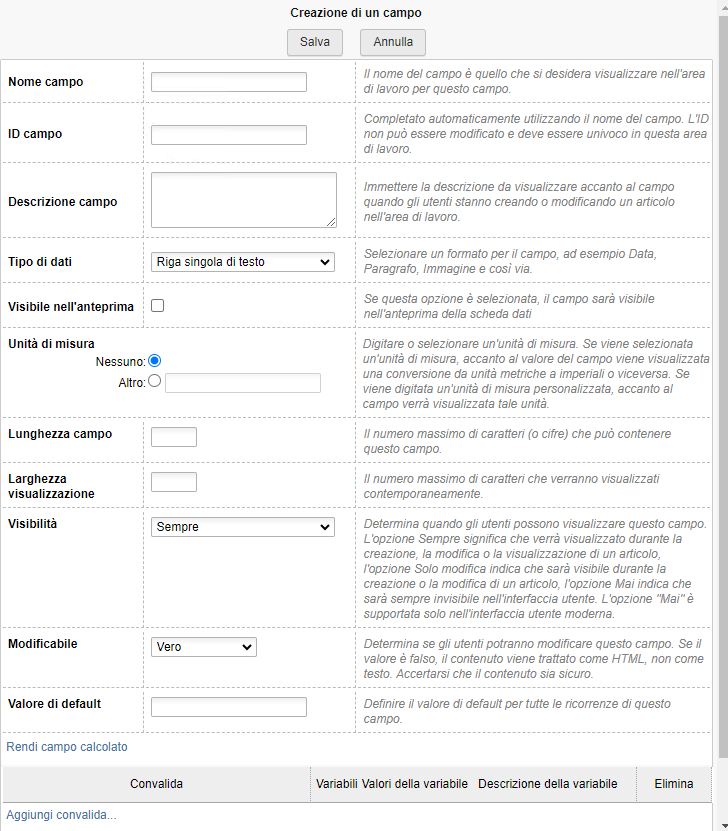Click the text field next to Altro
This screenshot has width=728, height=831.
(245, 382)
